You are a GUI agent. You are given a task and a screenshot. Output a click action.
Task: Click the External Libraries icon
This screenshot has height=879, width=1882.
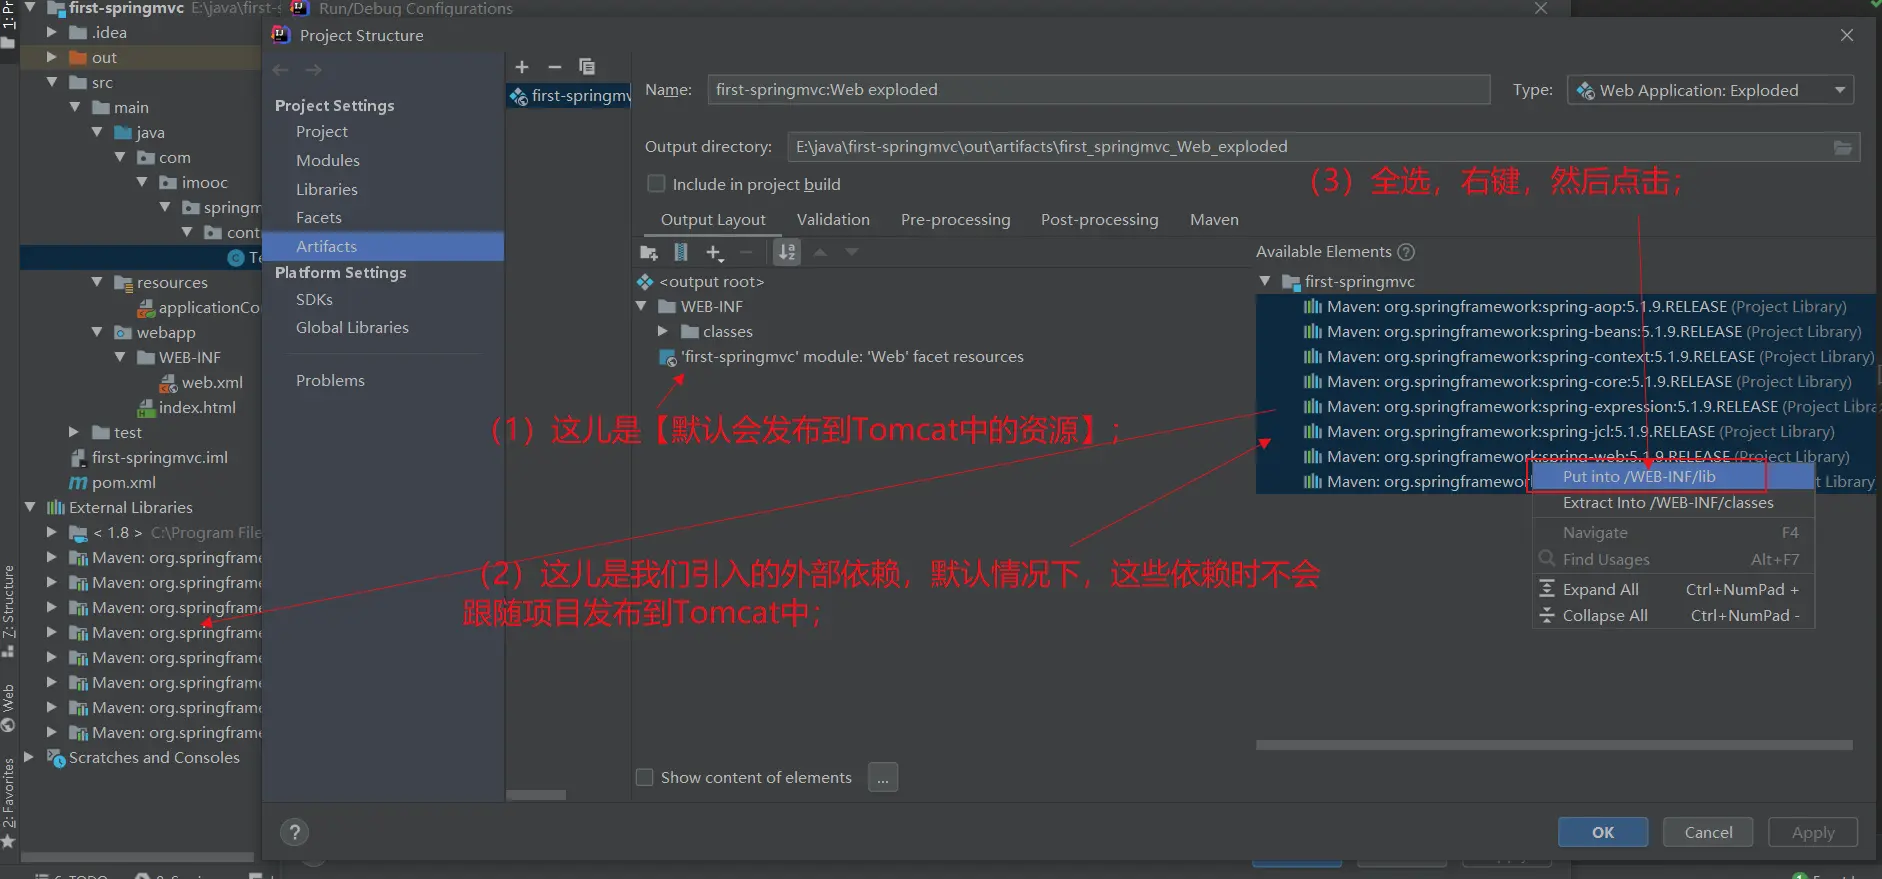click(x=56, y=508)
